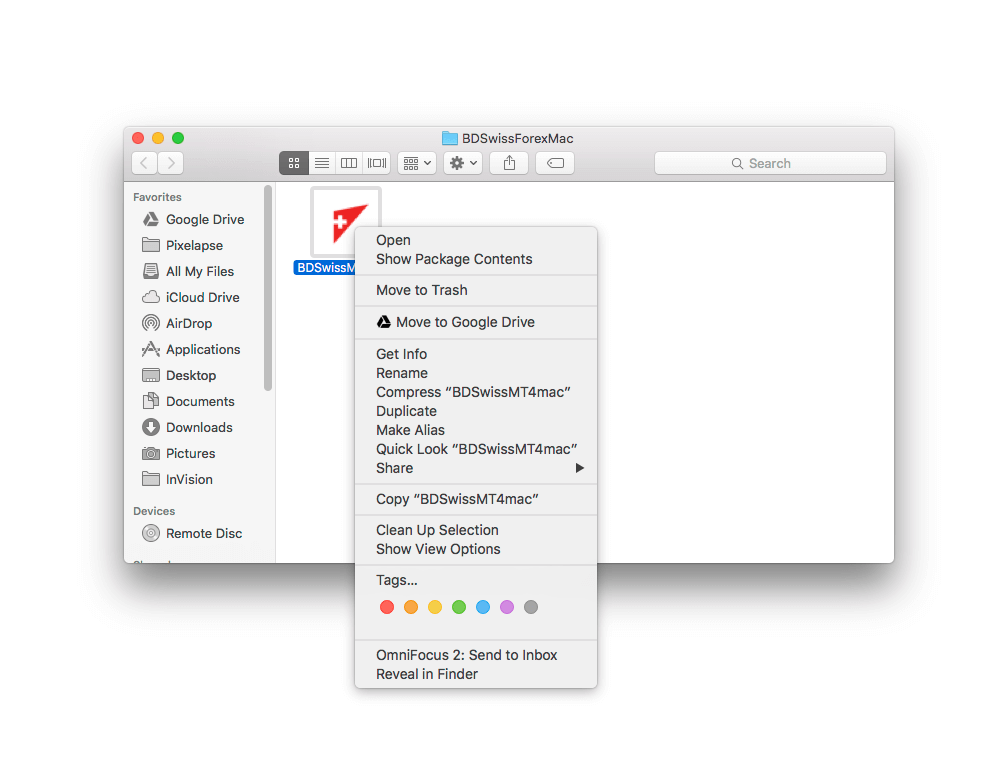Apply the blue tag color
This screenshot has width=989, height=758.
coord(483,607)
